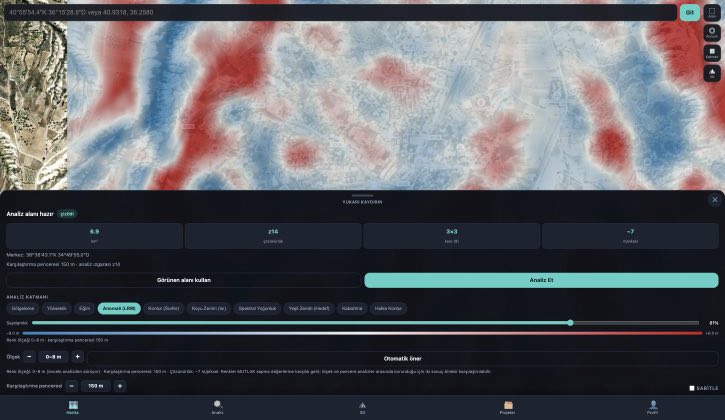Image resolution: width=725 pixels, height=420 pixels.
Task: Click the 150 m comparison window value
Action: (x=96, y=386)
